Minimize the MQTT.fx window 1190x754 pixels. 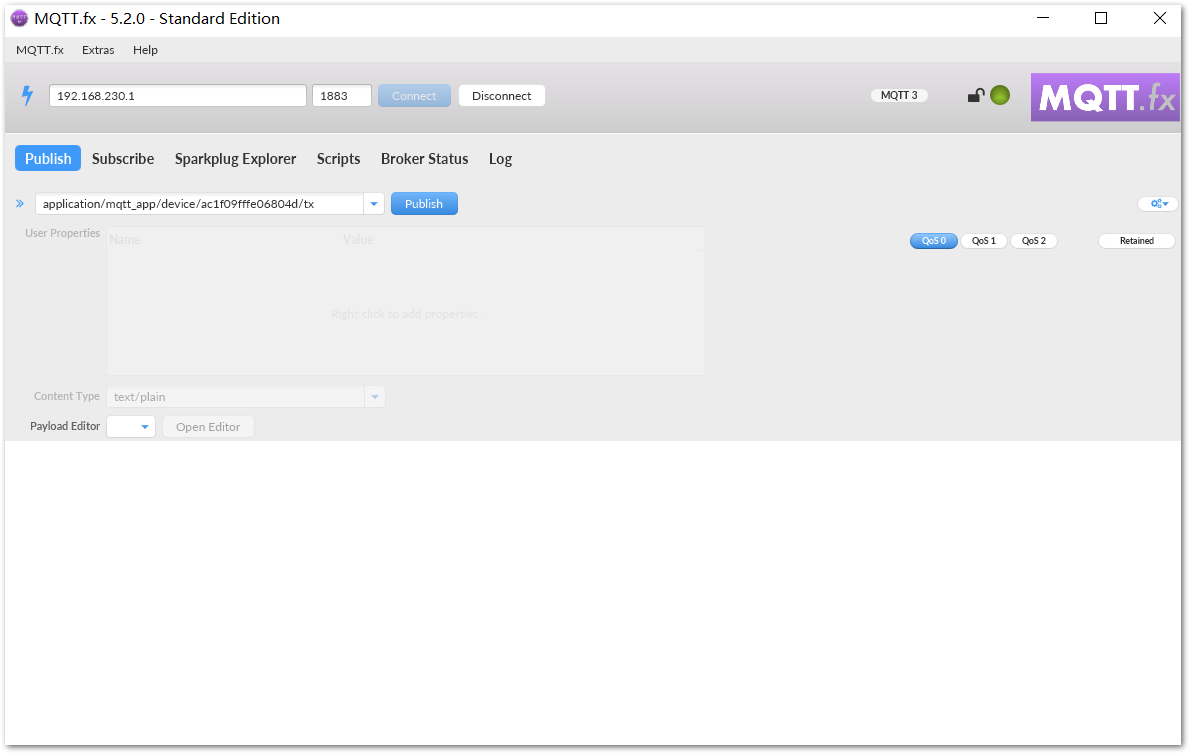1043,18
